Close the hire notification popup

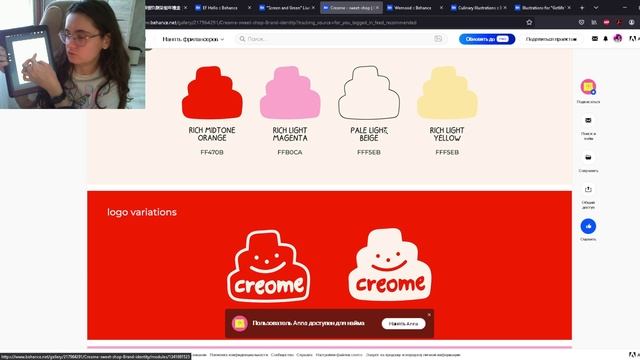429,315
